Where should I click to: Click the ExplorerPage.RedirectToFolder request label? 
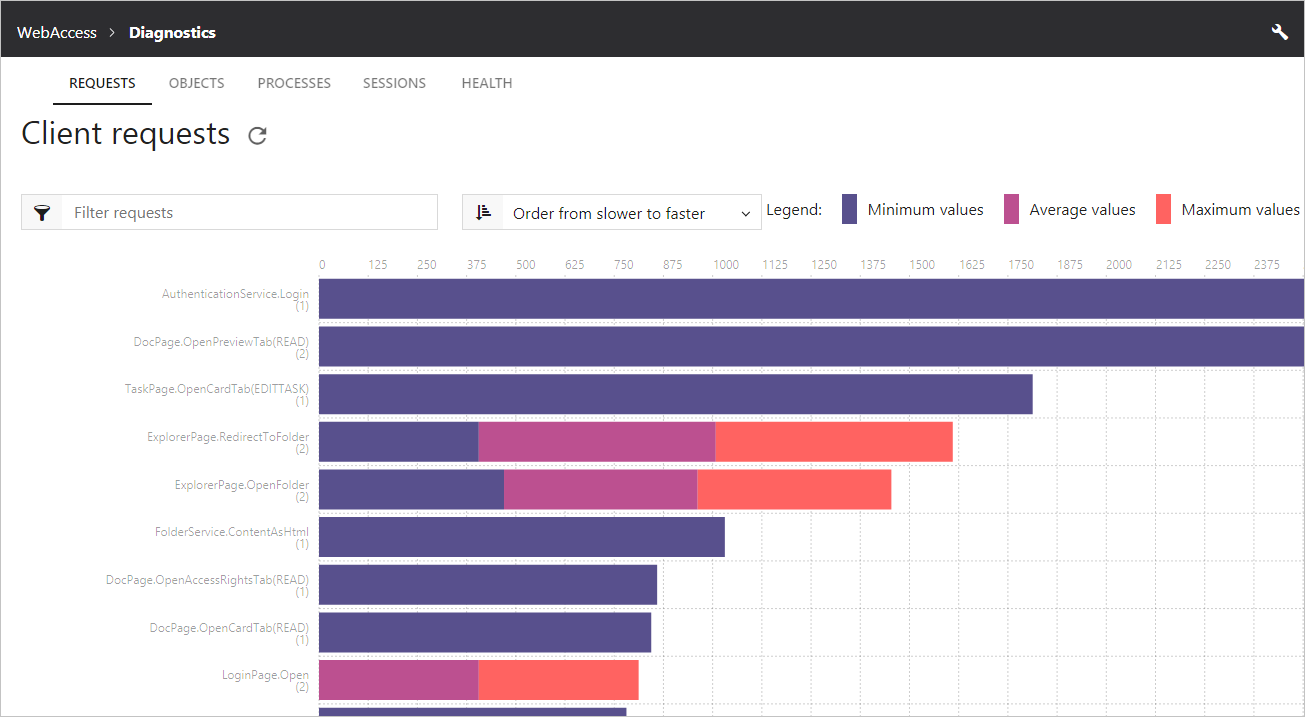pyautogui.click(x=228, y=437)
